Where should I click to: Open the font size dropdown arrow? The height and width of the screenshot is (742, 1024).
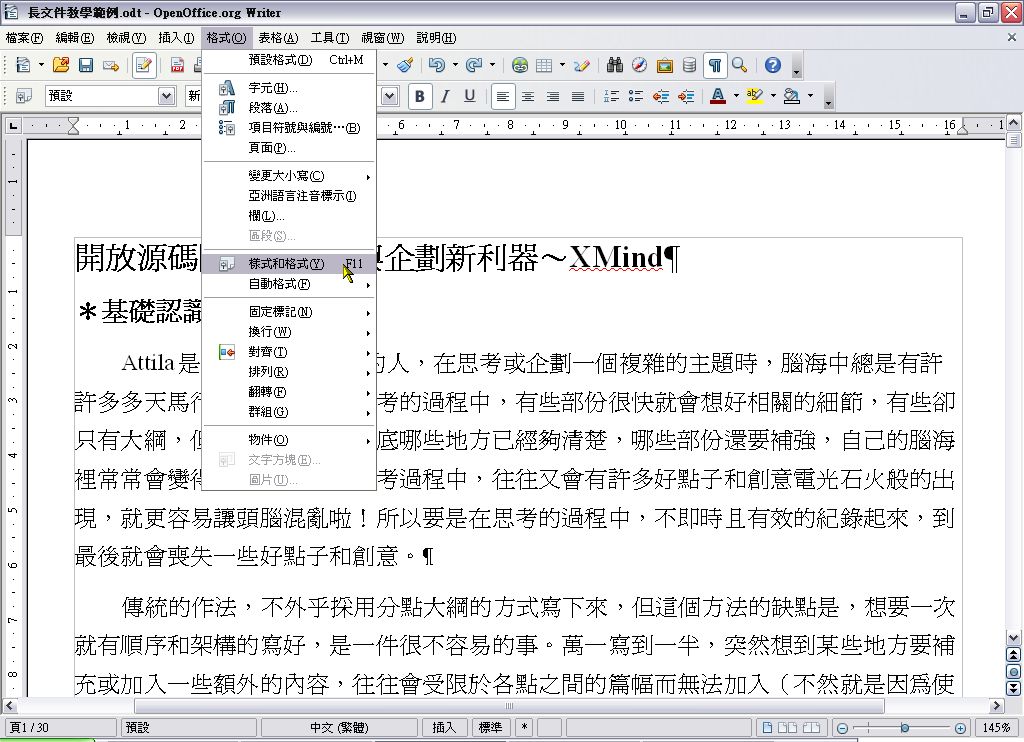(x=390, y=96)
